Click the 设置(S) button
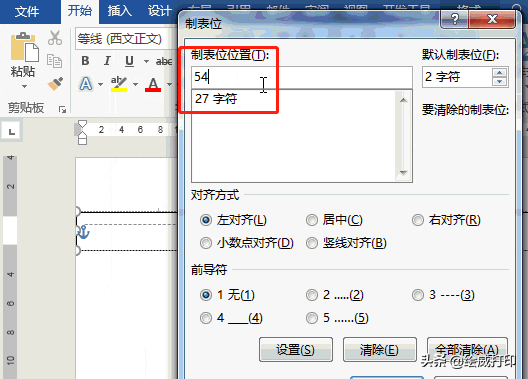This screenshot has width=528, height=379. tap(296, 350)
